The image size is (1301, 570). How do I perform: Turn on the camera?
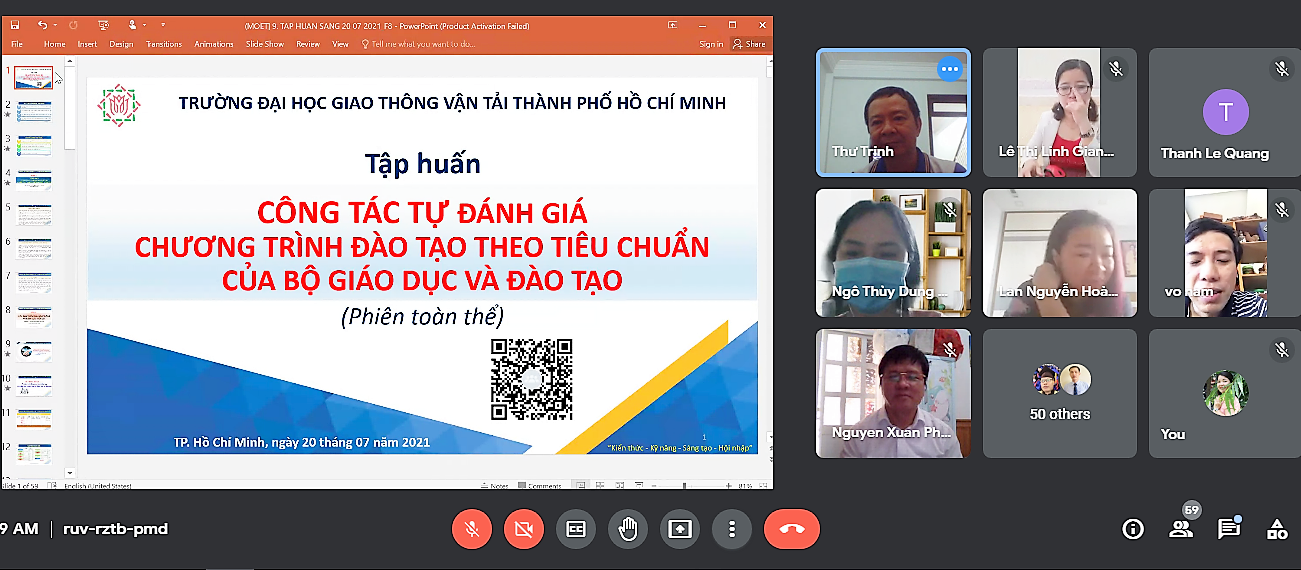click(x=523, y=529)
